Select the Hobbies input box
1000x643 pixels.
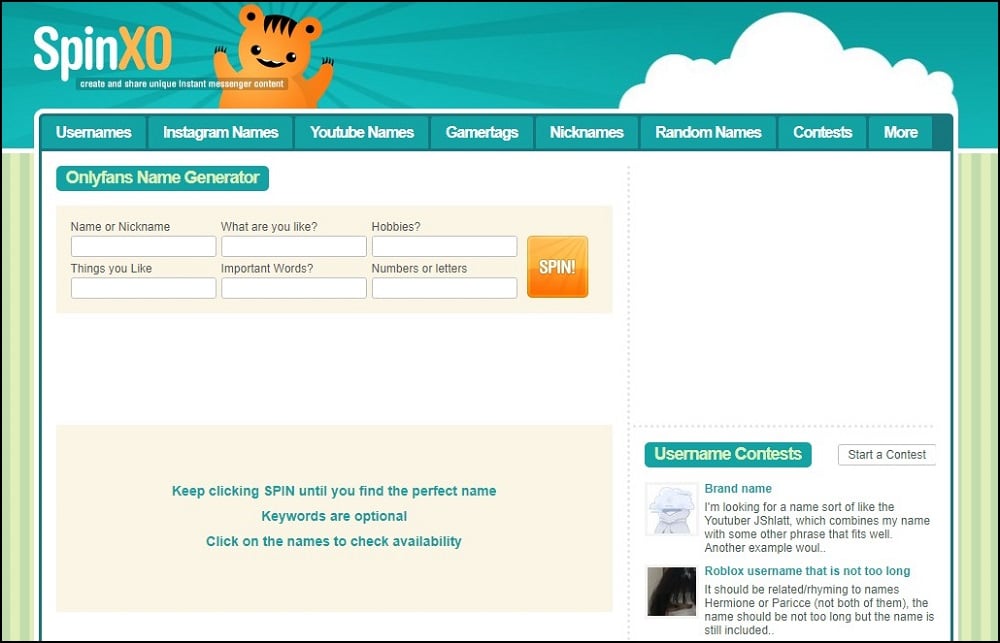click(x=445, y=246)
